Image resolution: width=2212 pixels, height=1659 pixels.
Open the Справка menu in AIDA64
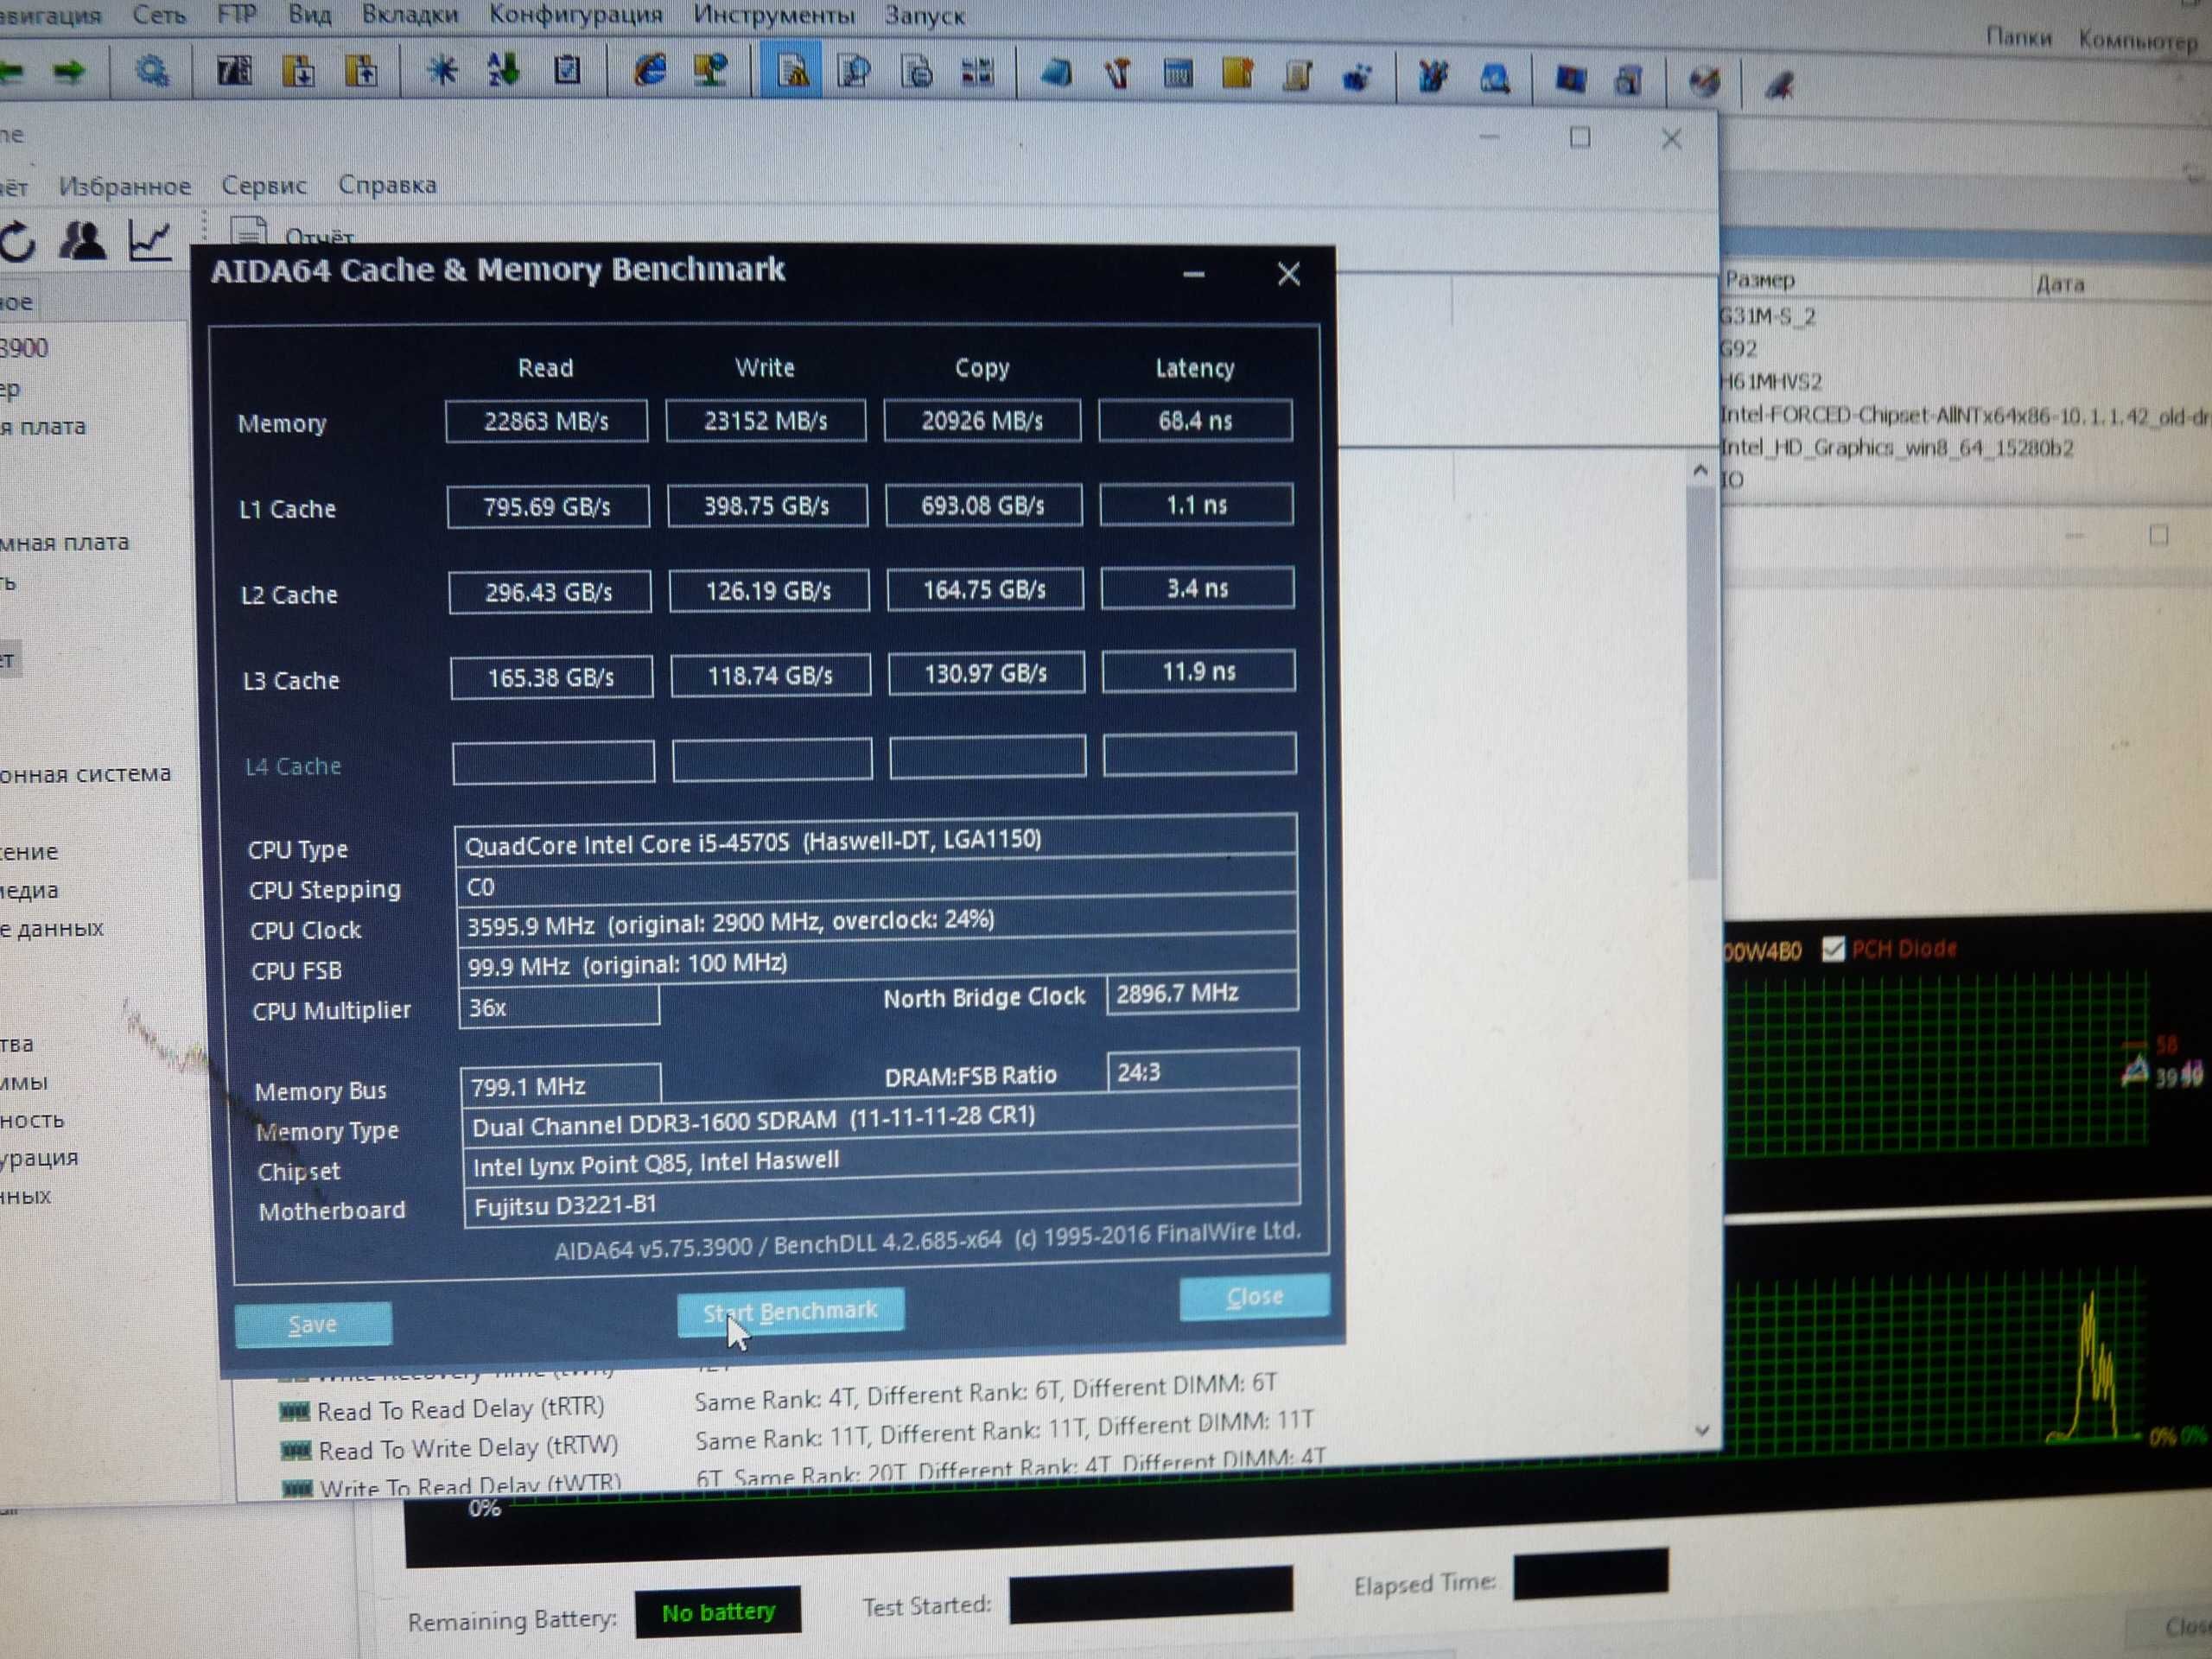(x=387, y=185)
